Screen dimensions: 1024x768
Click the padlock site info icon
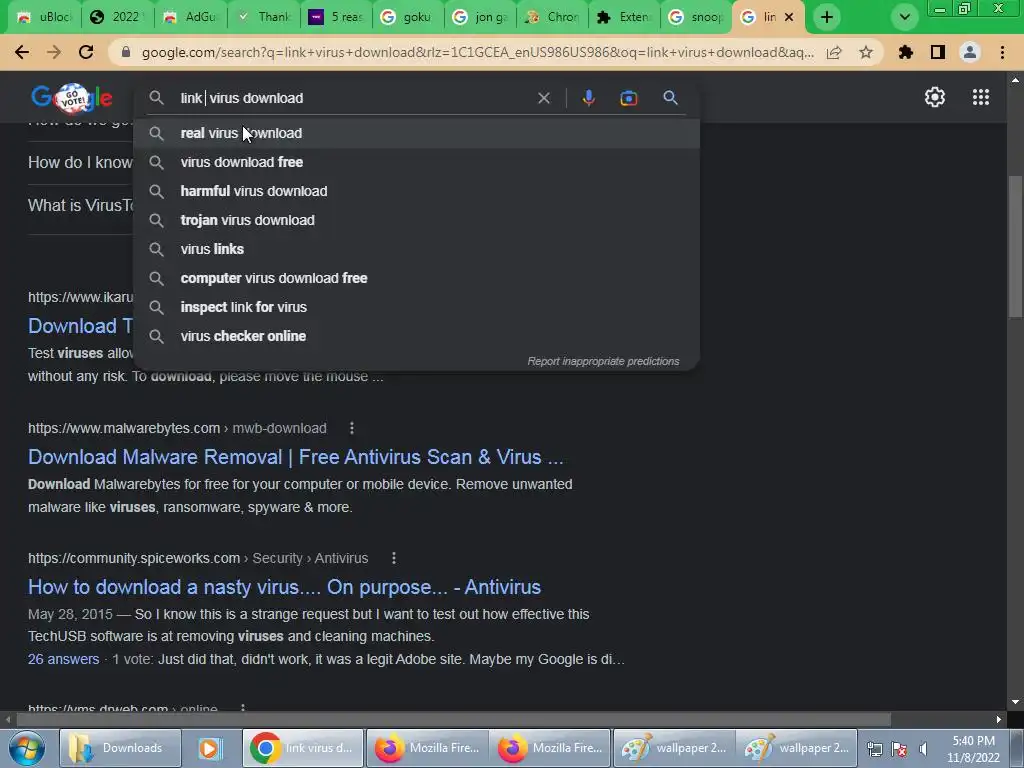coord(127,52)
